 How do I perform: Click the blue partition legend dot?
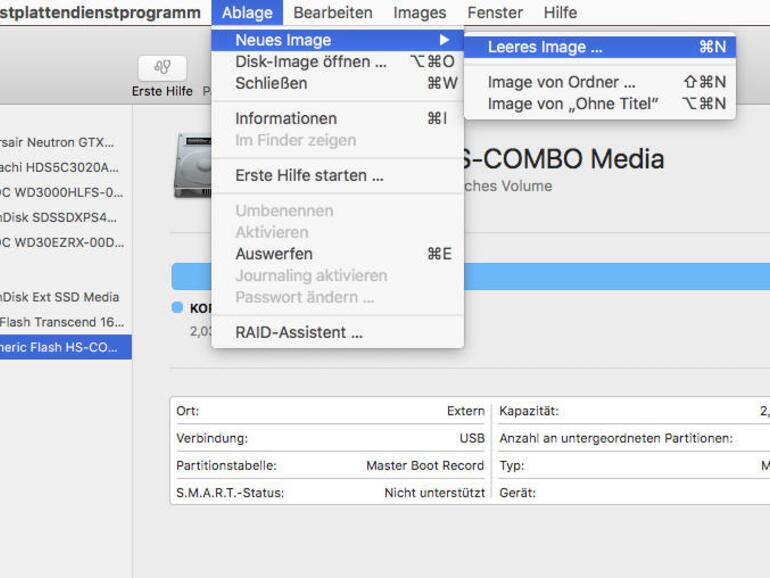pos(177,307)
